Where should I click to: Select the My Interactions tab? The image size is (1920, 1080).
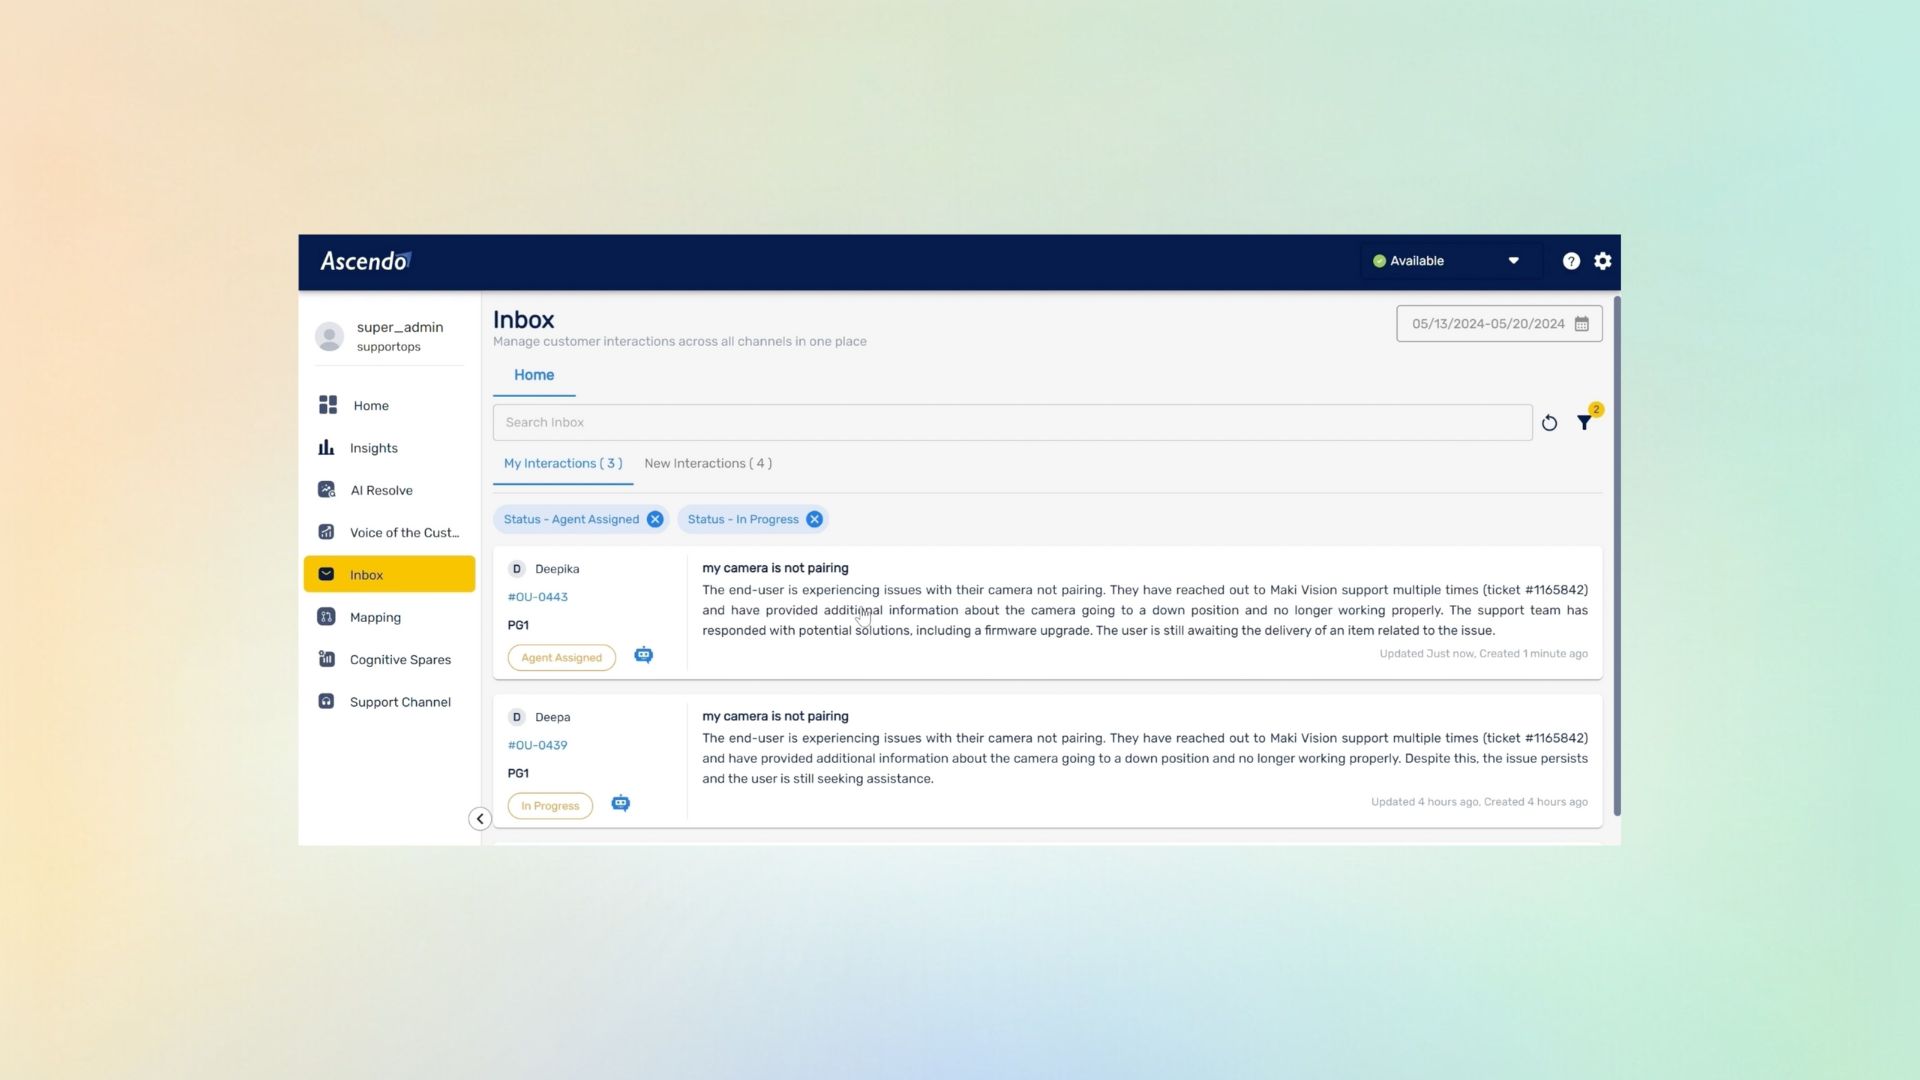pyautogui.click(x=563, y=463)
